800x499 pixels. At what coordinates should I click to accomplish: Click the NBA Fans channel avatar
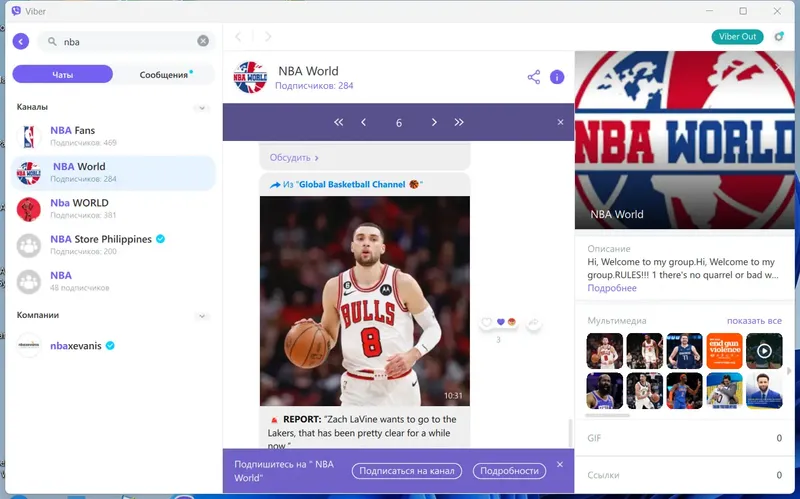click(x=29, y=137)
